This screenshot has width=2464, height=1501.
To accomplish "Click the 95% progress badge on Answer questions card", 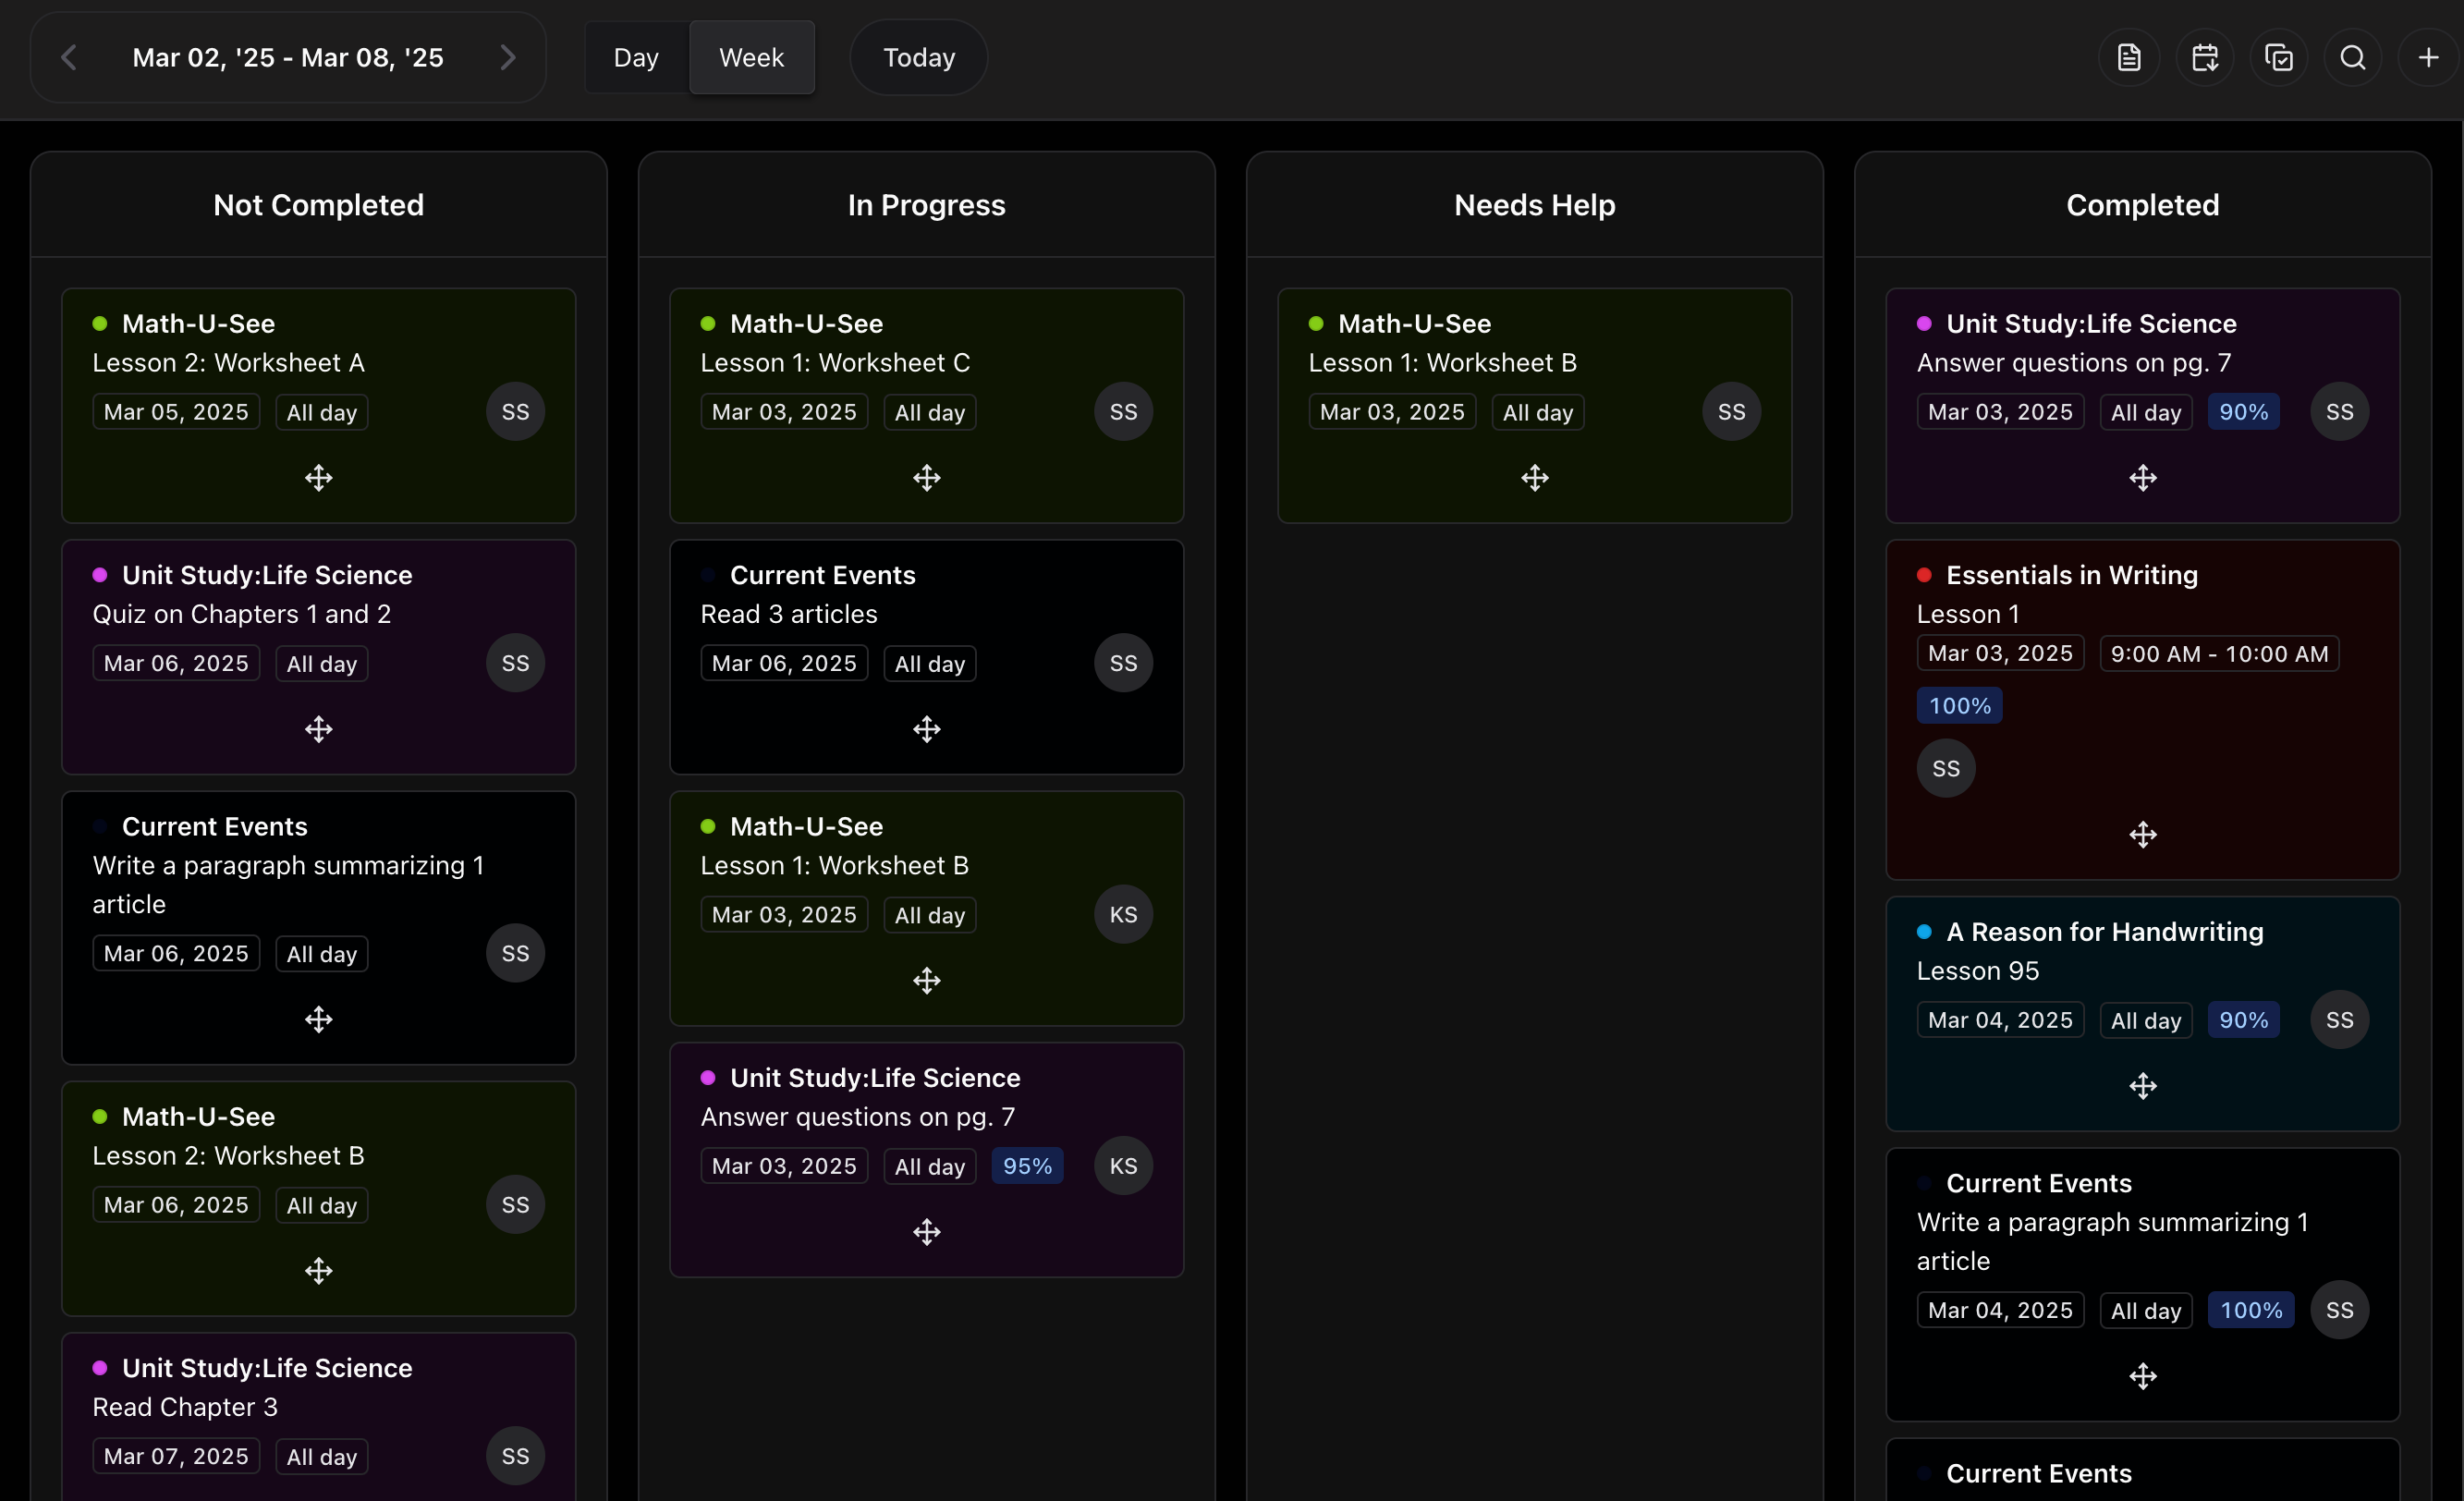I will [1027, 1165].
